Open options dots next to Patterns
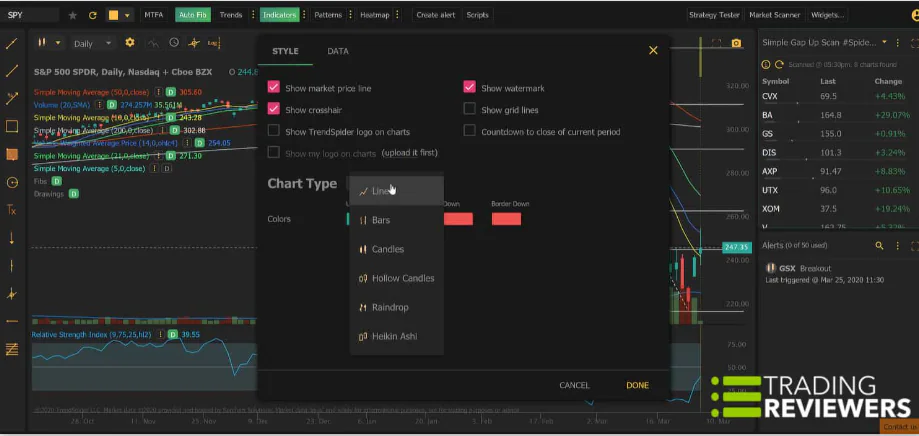919x436 pixels. click(x=350, y=15)
